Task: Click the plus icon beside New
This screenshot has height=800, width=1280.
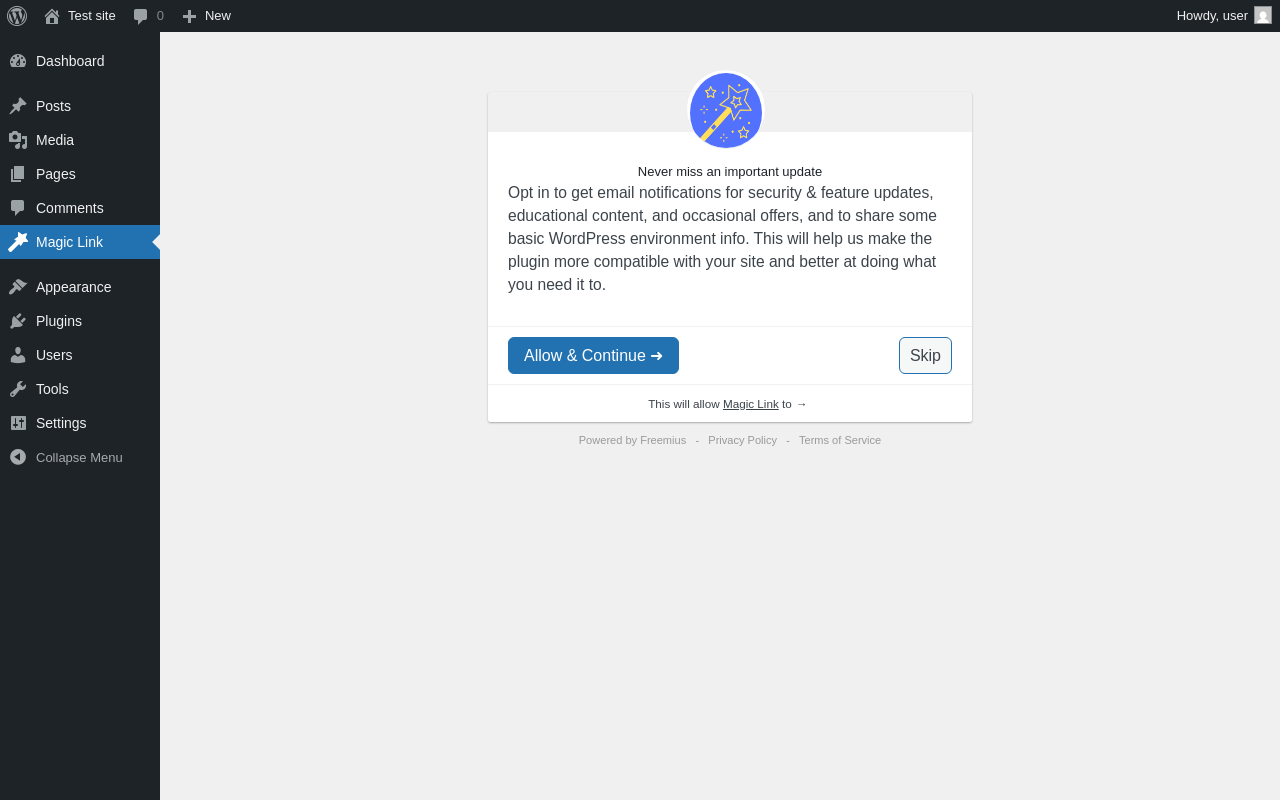Action: point(189,16)
